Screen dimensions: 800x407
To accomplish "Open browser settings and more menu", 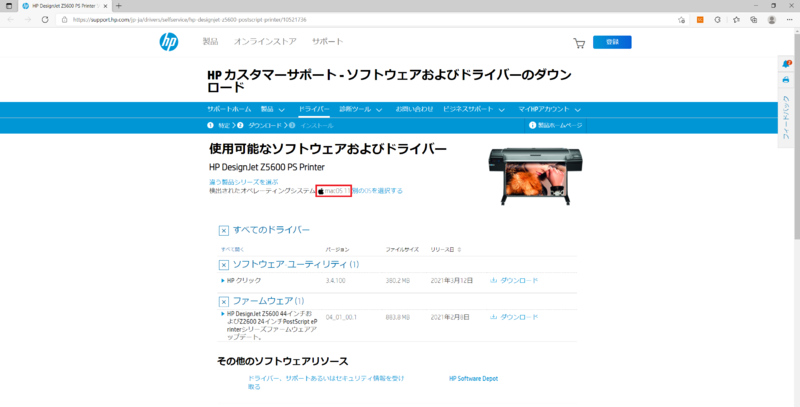I will tap(790, 19).
